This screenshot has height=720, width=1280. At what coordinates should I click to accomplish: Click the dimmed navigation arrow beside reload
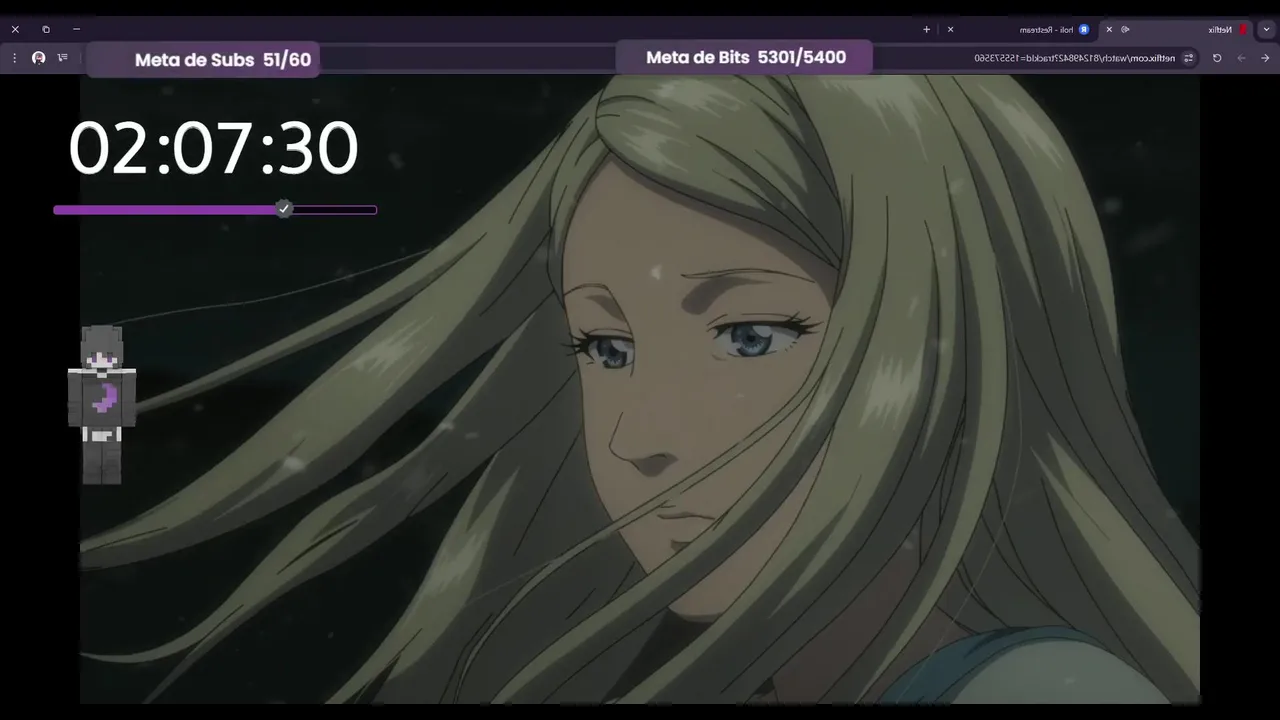pos(1241,58)
